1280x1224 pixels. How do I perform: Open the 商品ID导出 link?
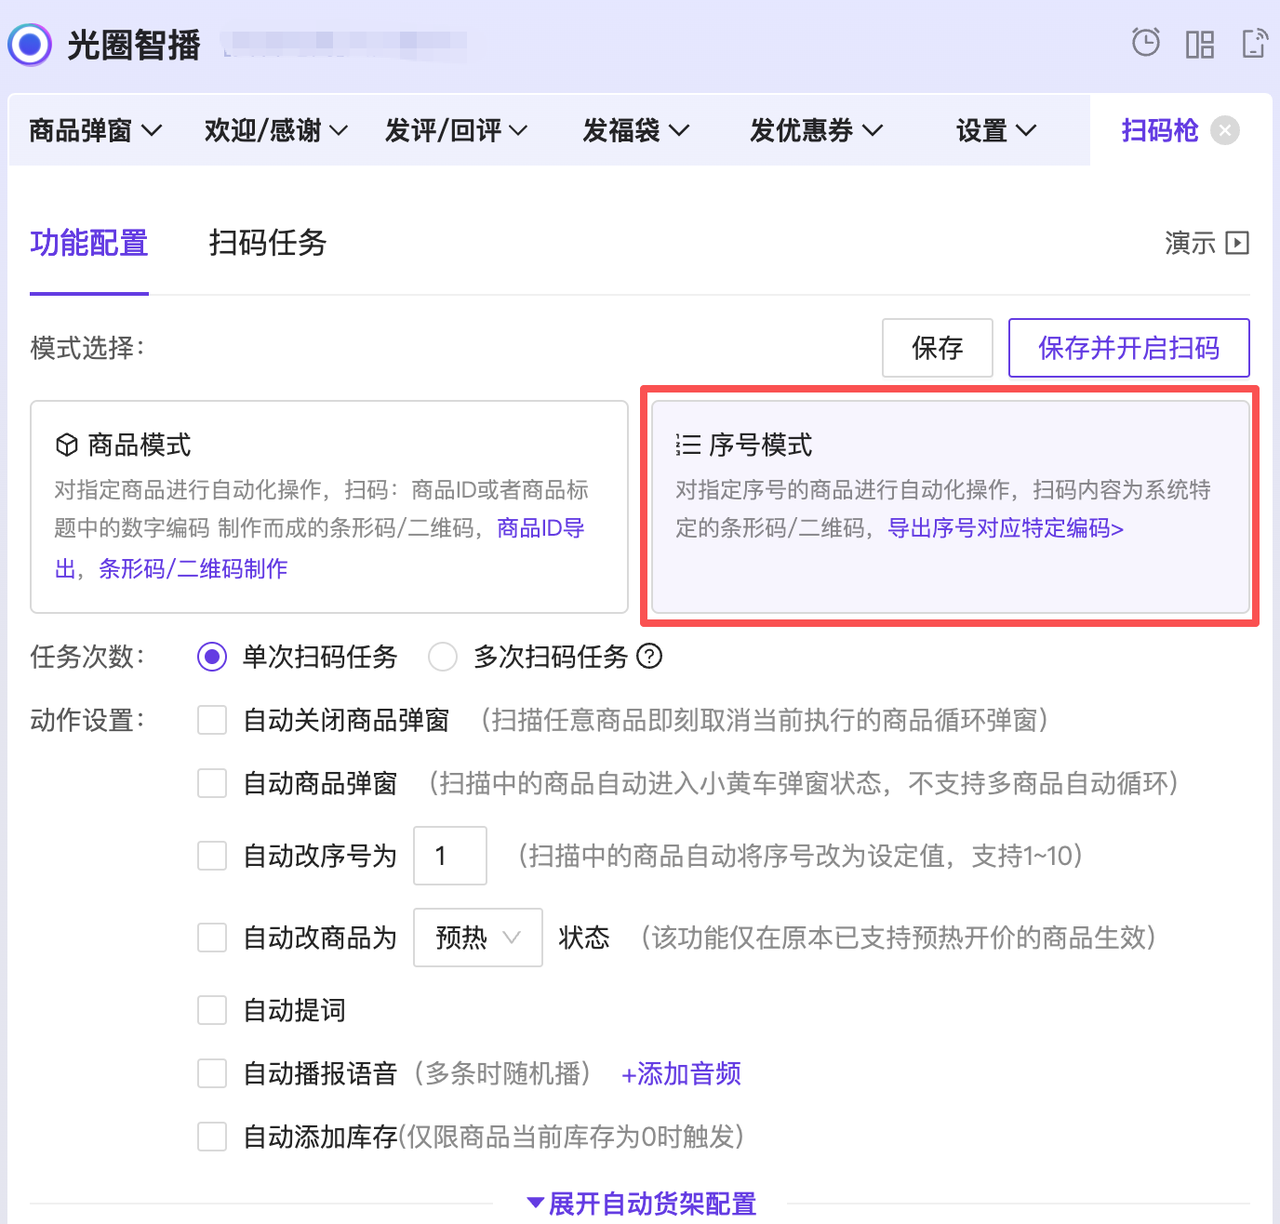click(540, 528)
